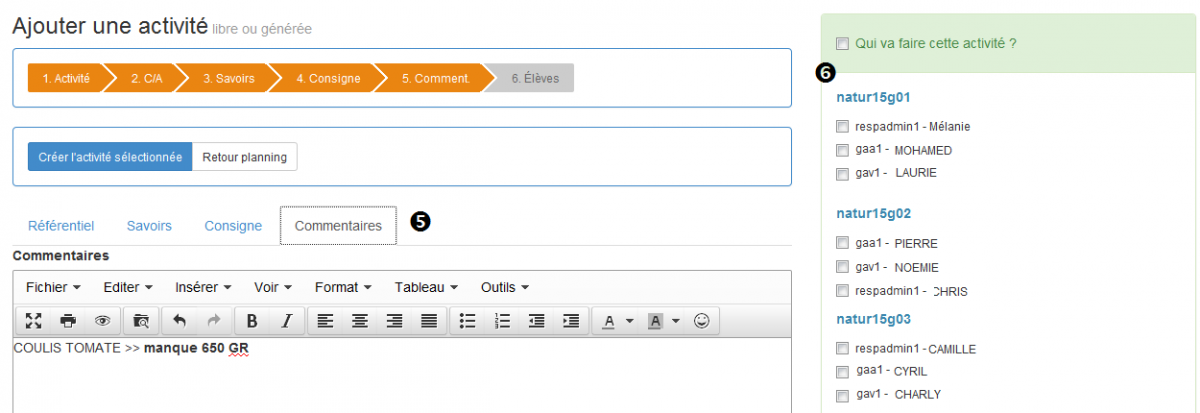The height and width of the screenshot is (413, 1200).
Task: Click 'Créer l'activité sélectionnée' button
Action: point(110,157)
